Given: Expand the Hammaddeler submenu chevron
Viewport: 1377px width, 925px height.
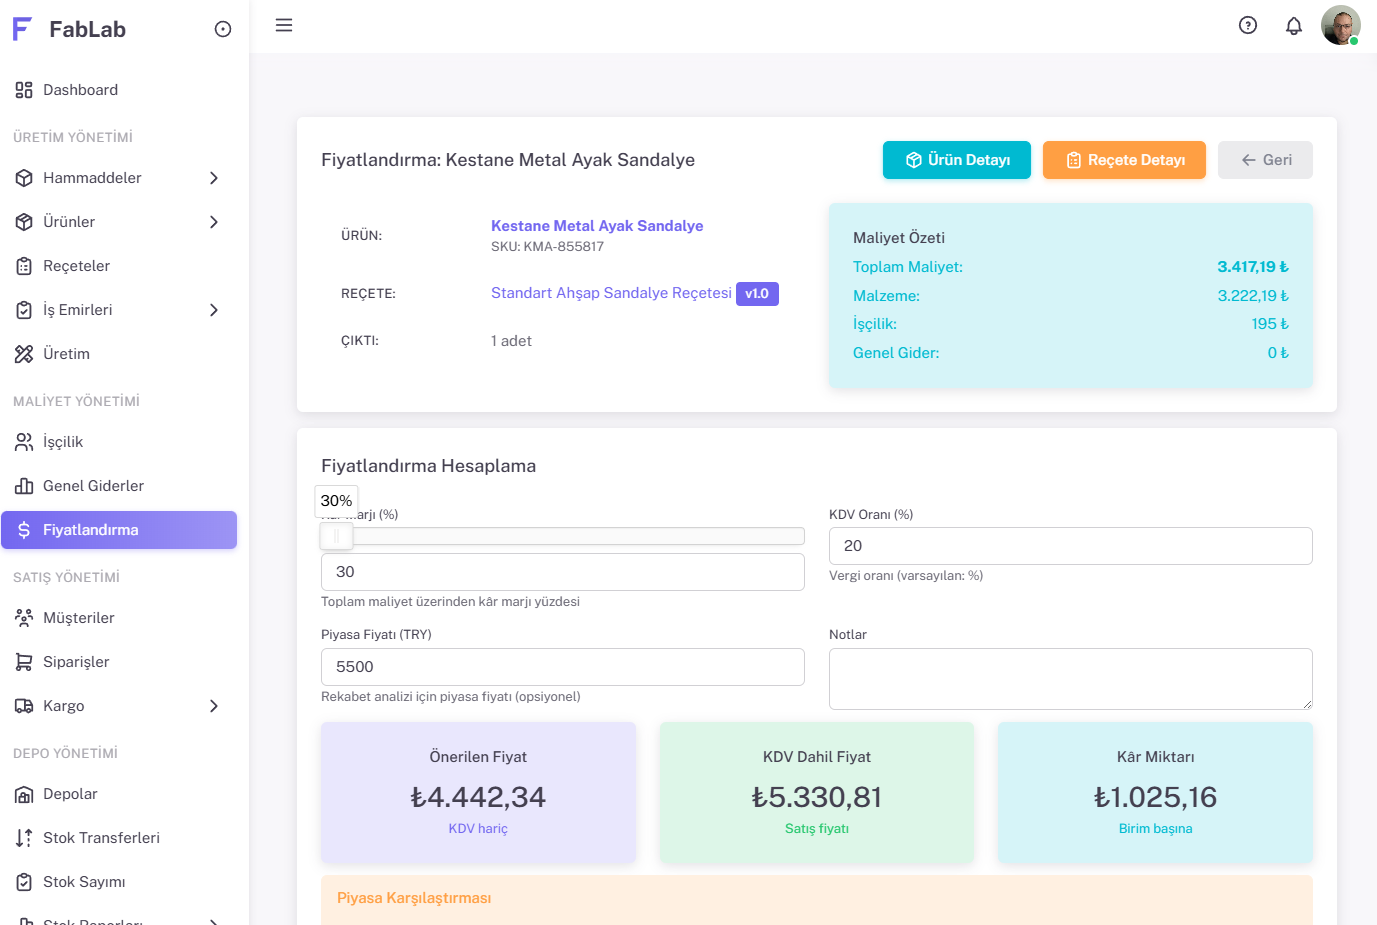Looking at the screenshot, I should pos(213,178).
